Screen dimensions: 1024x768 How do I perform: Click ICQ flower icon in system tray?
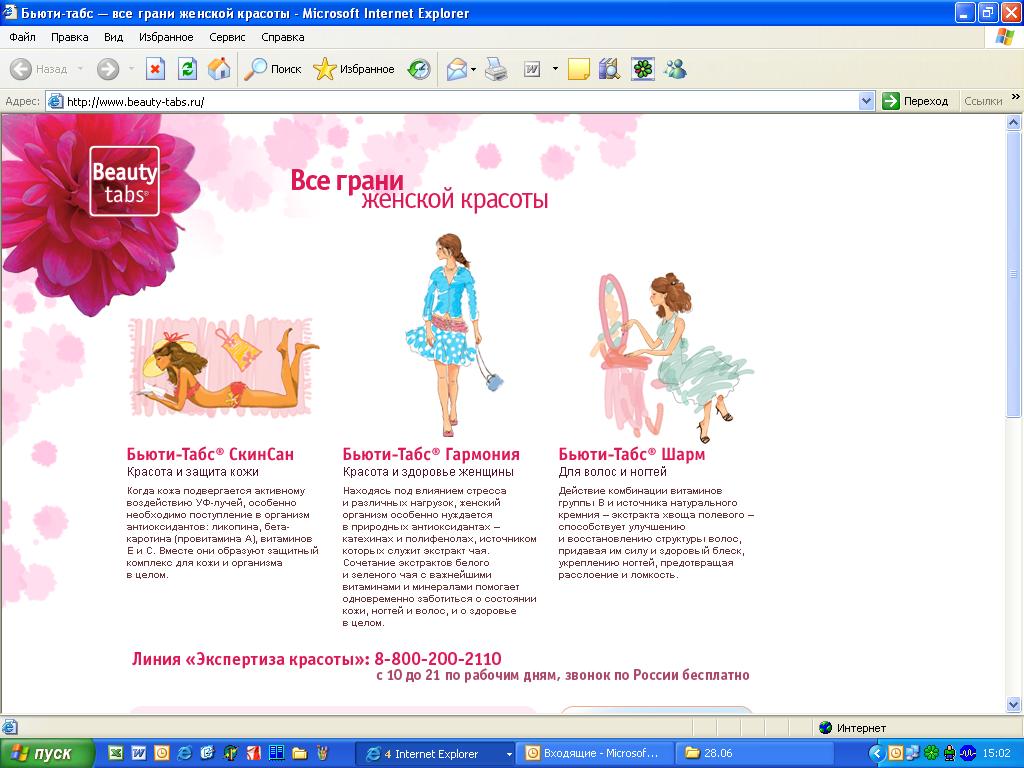coord(931,754)
